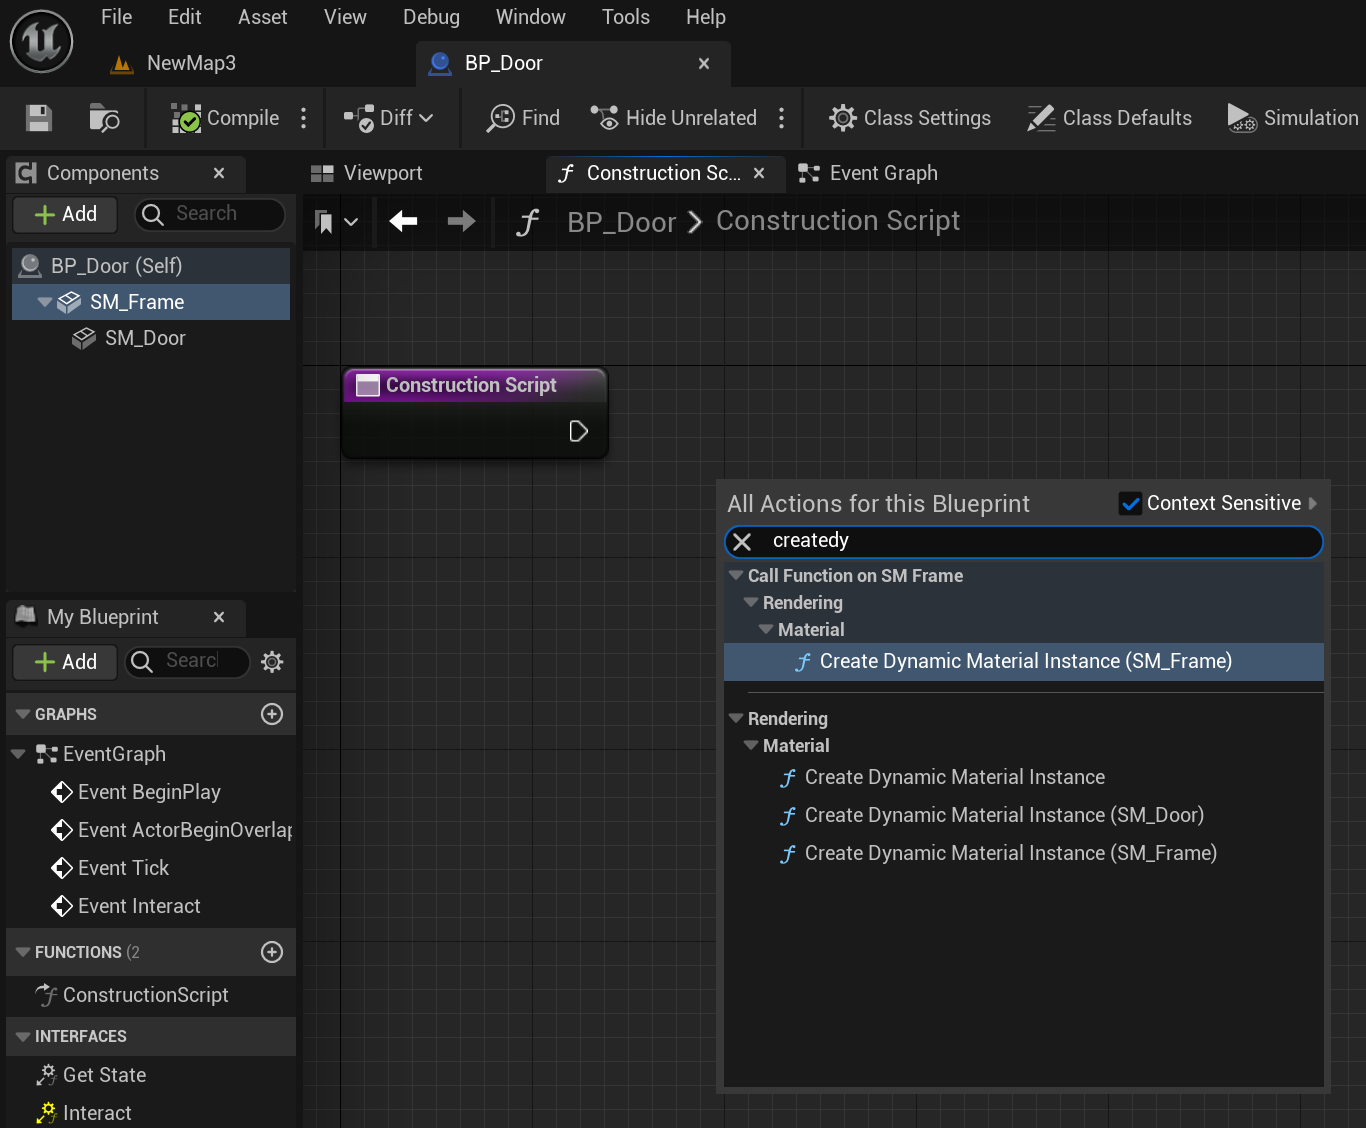This screenshot has width=1366, height=1128.
Task: Open Class Defaults
Action: 1109,118
